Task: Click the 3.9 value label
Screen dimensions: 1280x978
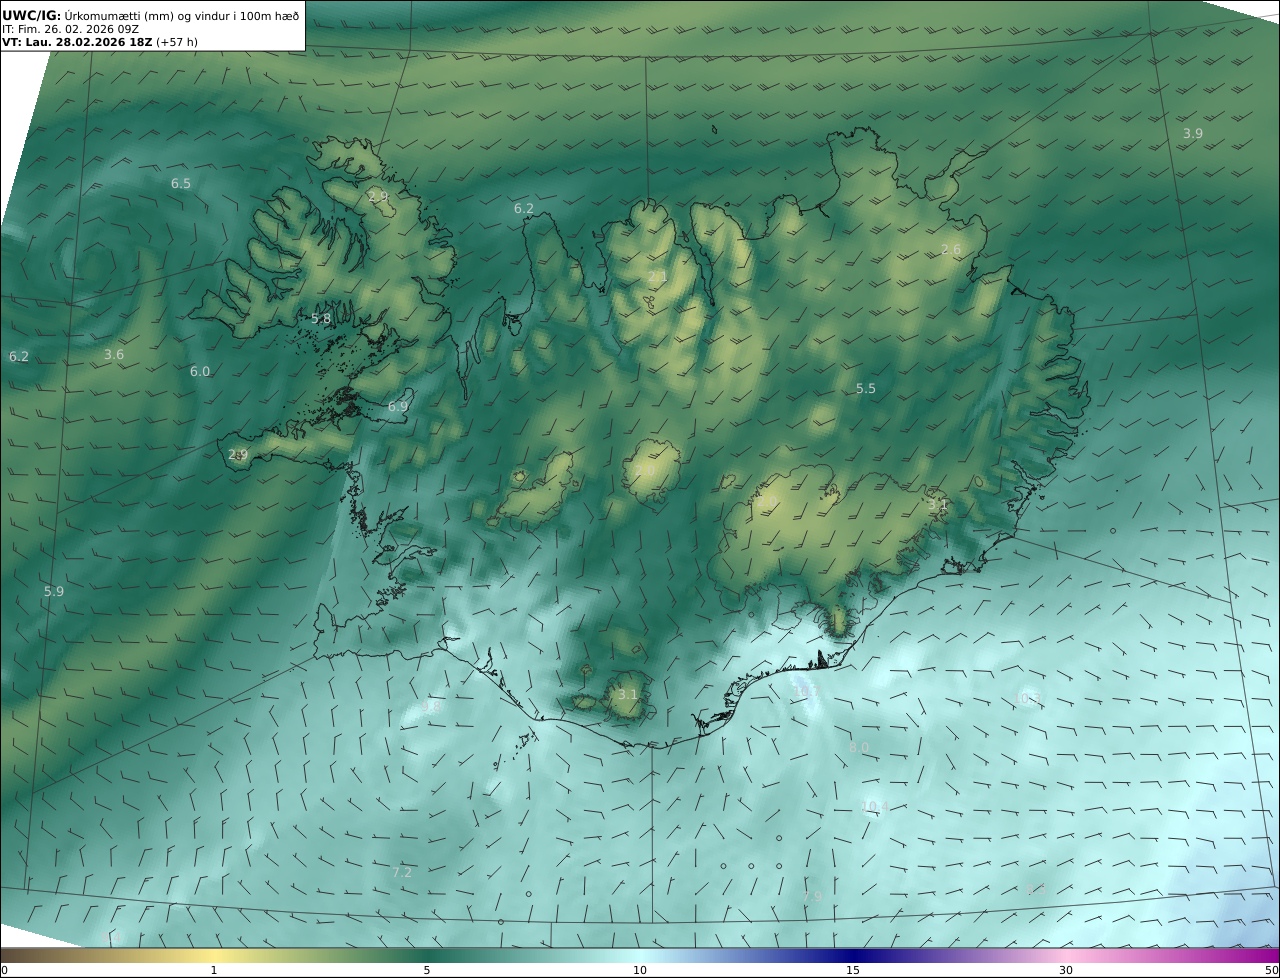Action: click(x=1193, y=134)
